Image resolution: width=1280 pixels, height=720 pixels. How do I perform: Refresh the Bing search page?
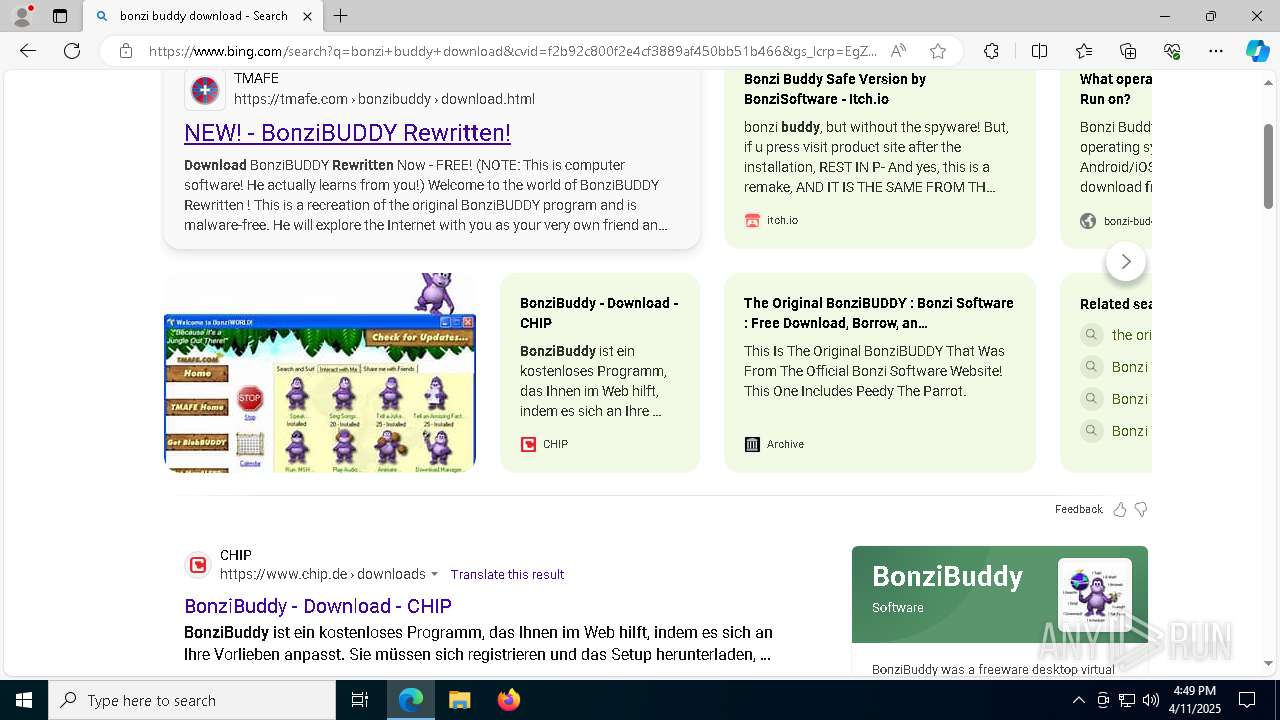72,51
